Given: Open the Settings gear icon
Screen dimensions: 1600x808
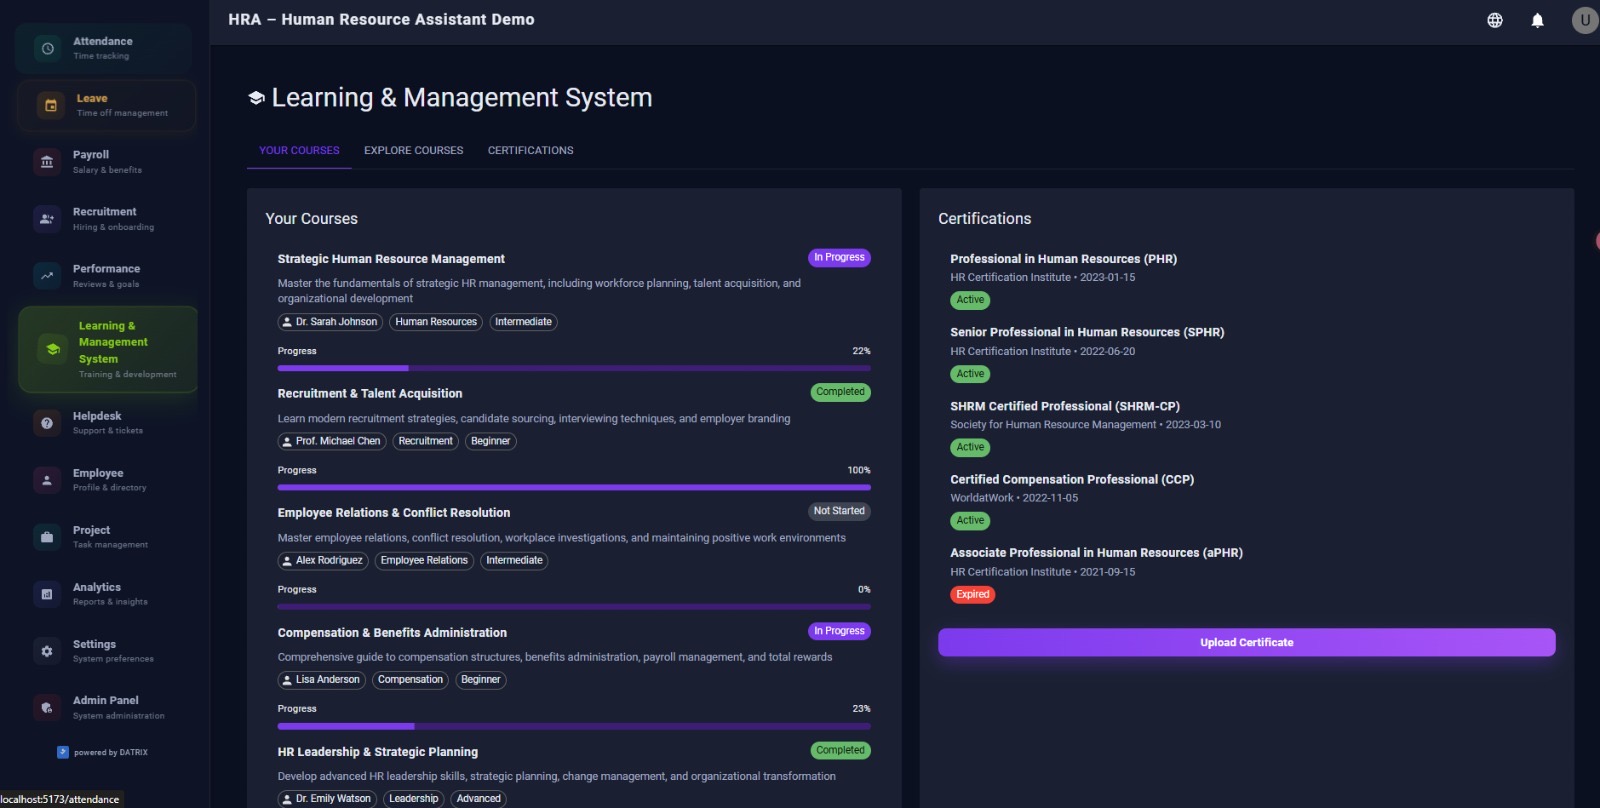Looking at the screenshot, I should coord(47,651).
